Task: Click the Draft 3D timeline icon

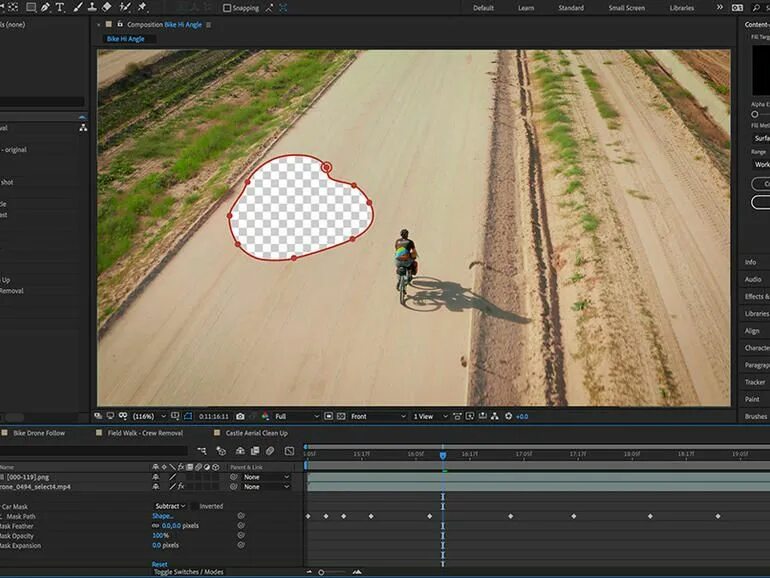Action: [x=221, y=451]
